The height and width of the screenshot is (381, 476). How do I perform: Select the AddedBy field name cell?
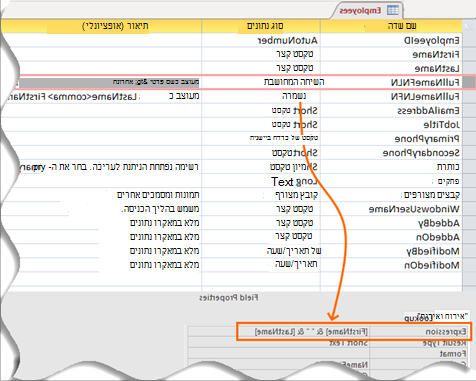(x=391, y=223)
